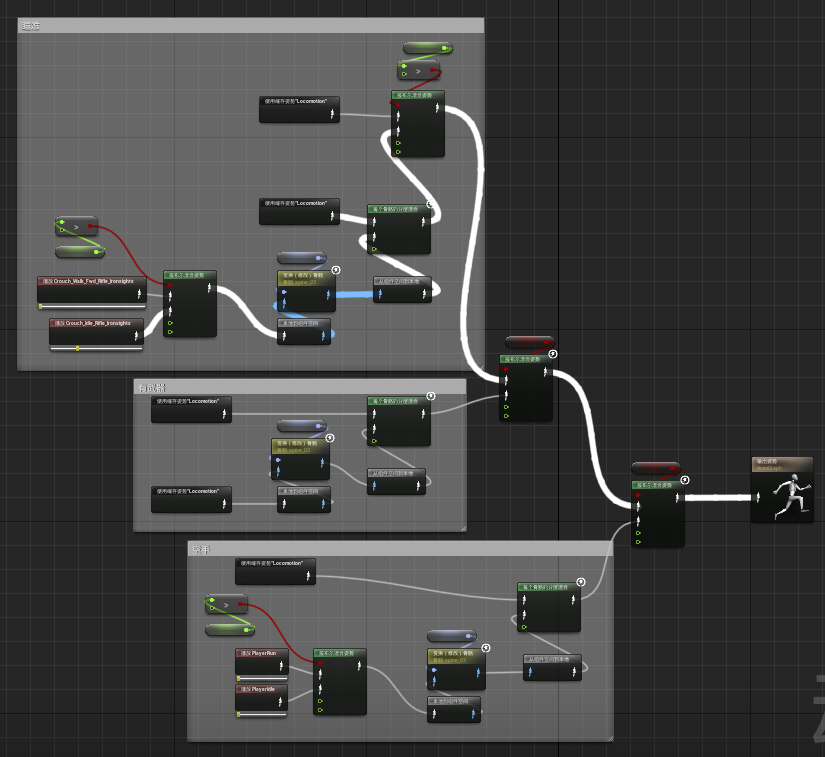Click the Crouch_Idle_Rifle_Ironsights progress bar
This screenshot has width=825, height=757.
click(x=96, y=348)
